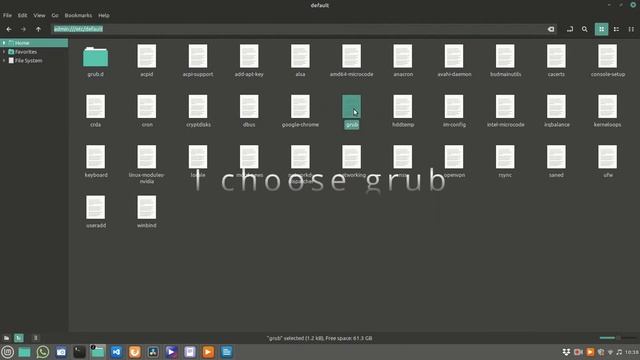Open the search magnifier tool
Screen dimensions: 640x360
(x=584, y=29)
